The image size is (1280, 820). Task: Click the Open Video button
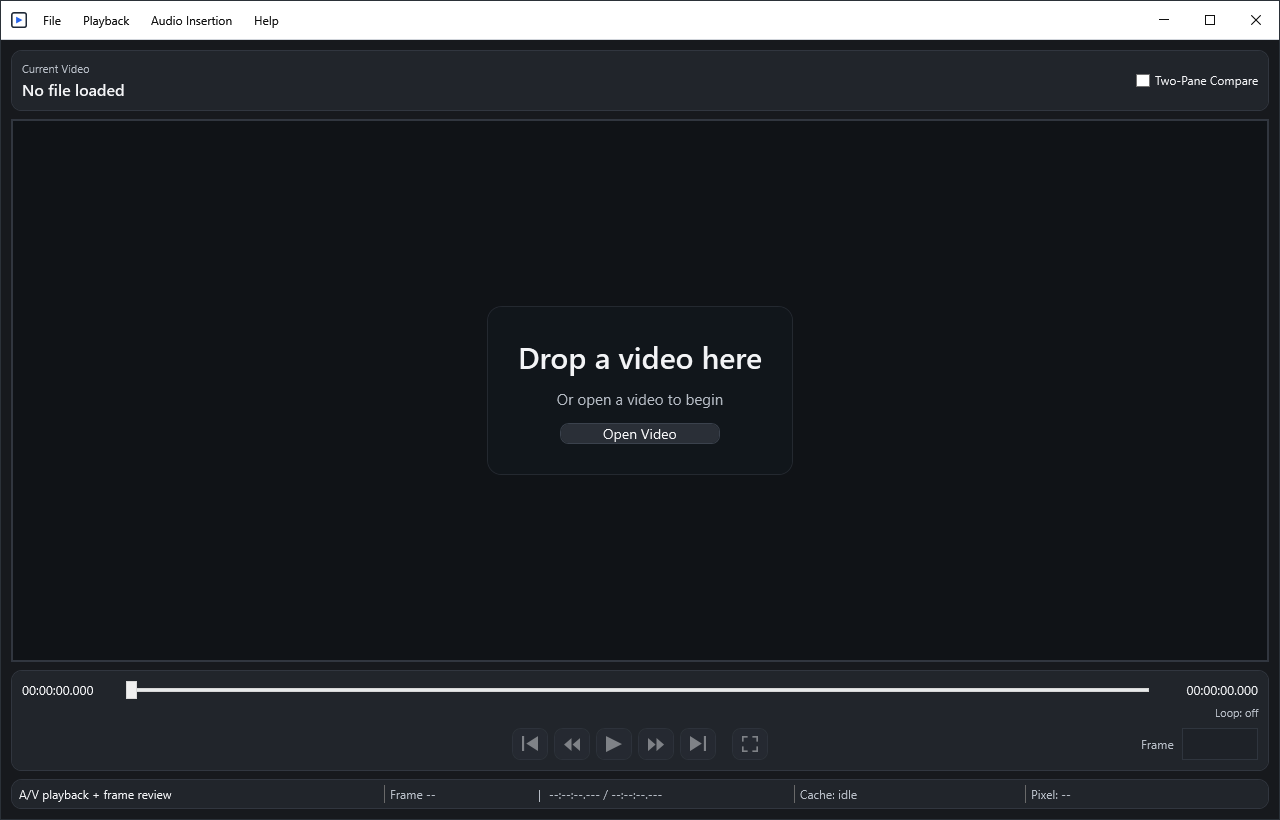(640, 434)
